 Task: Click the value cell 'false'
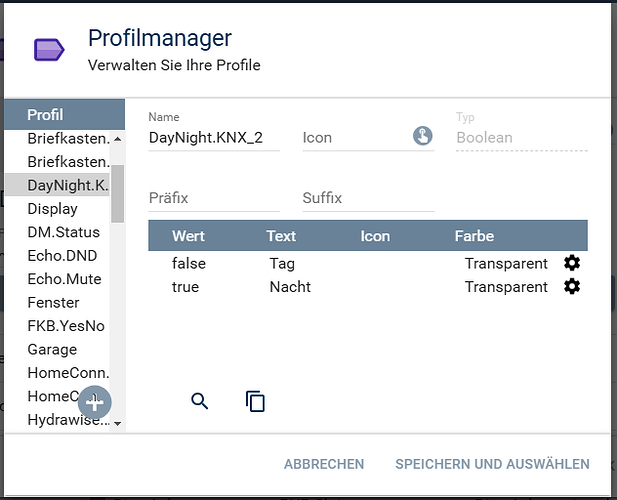188,263
